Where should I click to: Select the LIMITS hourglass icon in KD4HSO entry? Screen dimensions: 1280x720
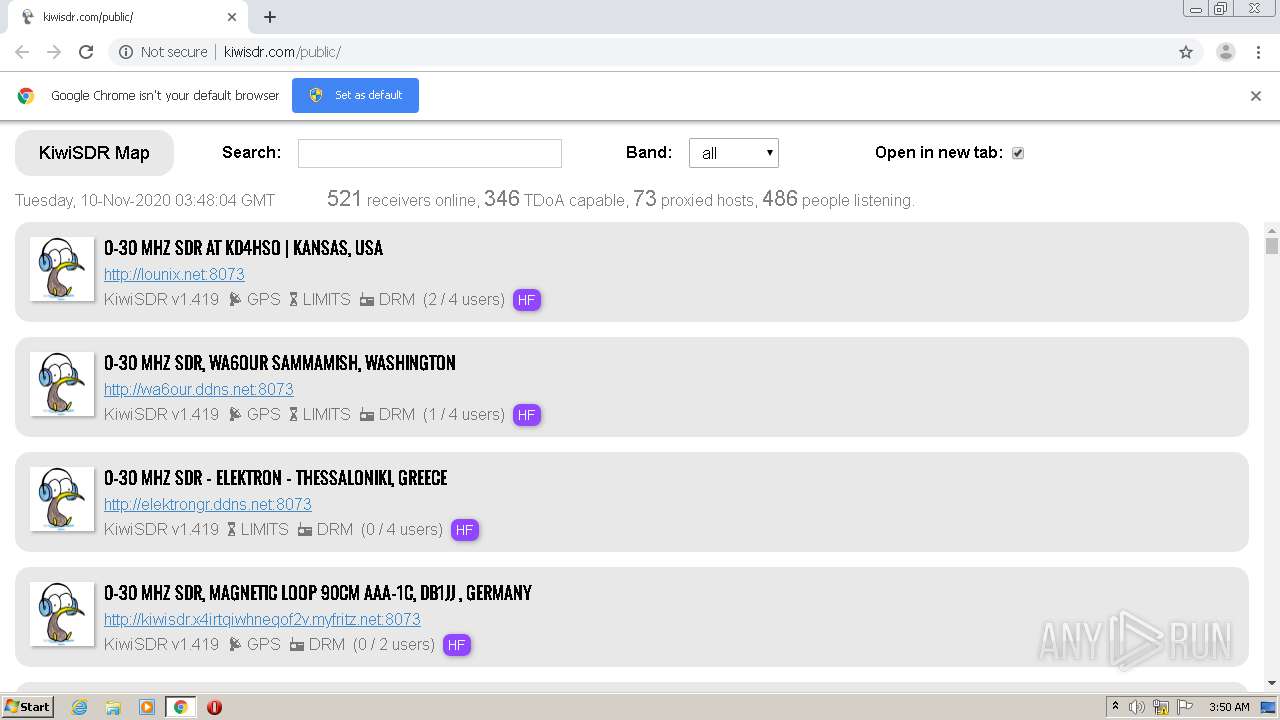click(294, 299)
